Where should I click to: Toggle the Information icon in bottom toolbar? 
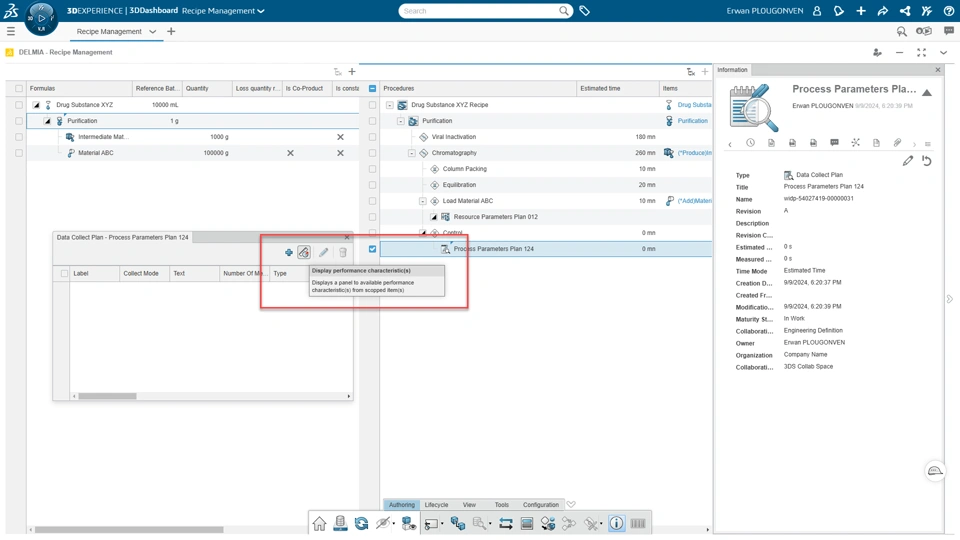pos(617,523)
